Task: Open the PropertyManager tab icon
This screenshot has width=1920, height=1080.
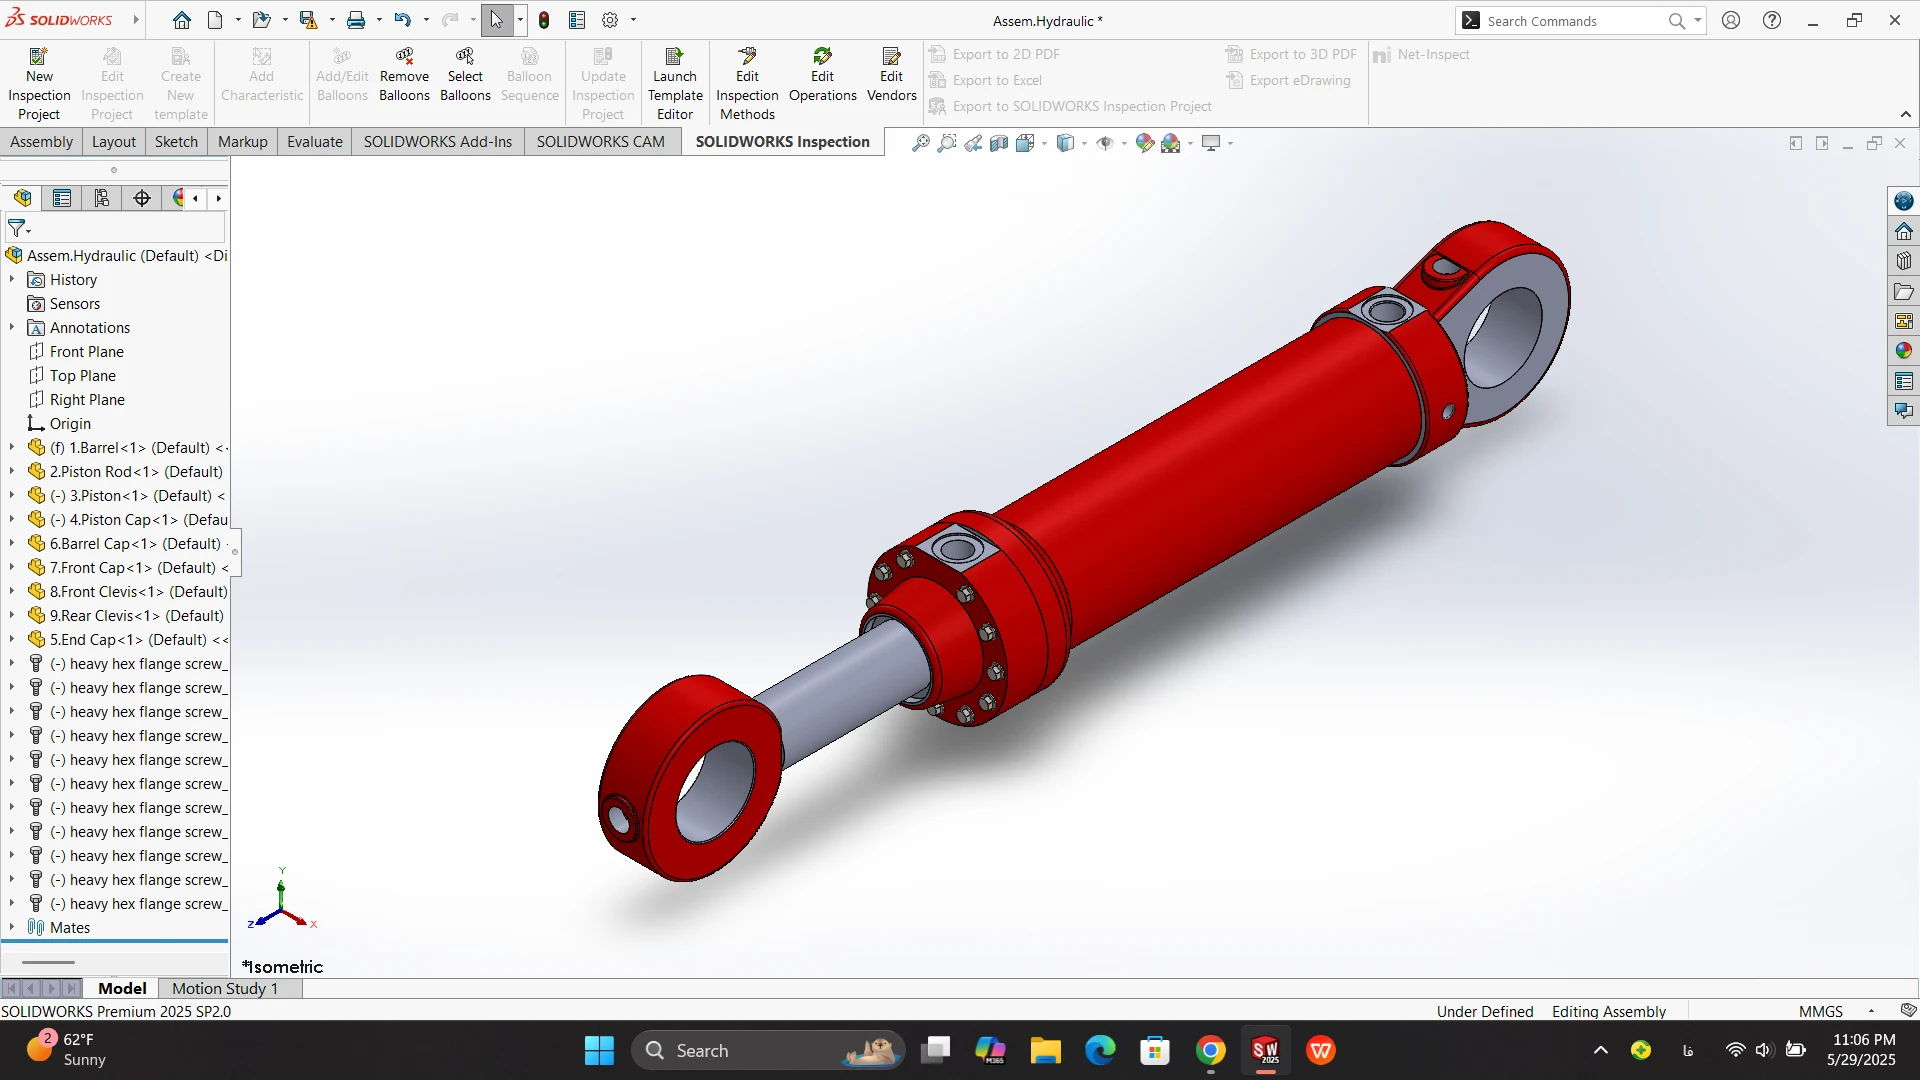Action: coord(62,198)
